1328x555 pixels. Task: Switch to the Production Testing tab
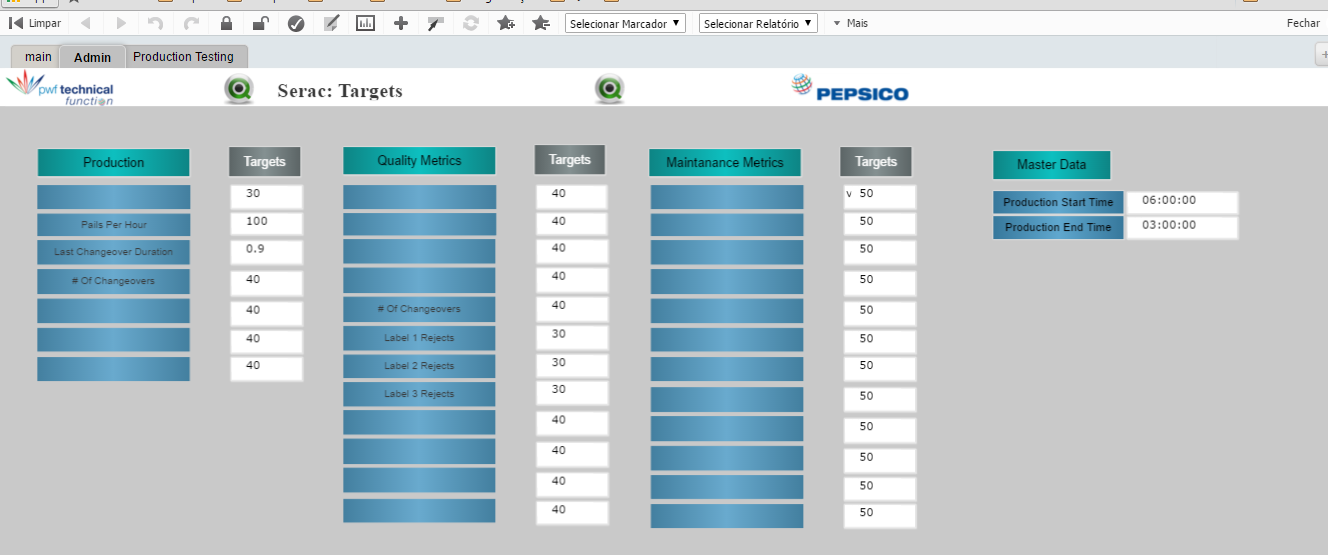click(x=183, y=57)
